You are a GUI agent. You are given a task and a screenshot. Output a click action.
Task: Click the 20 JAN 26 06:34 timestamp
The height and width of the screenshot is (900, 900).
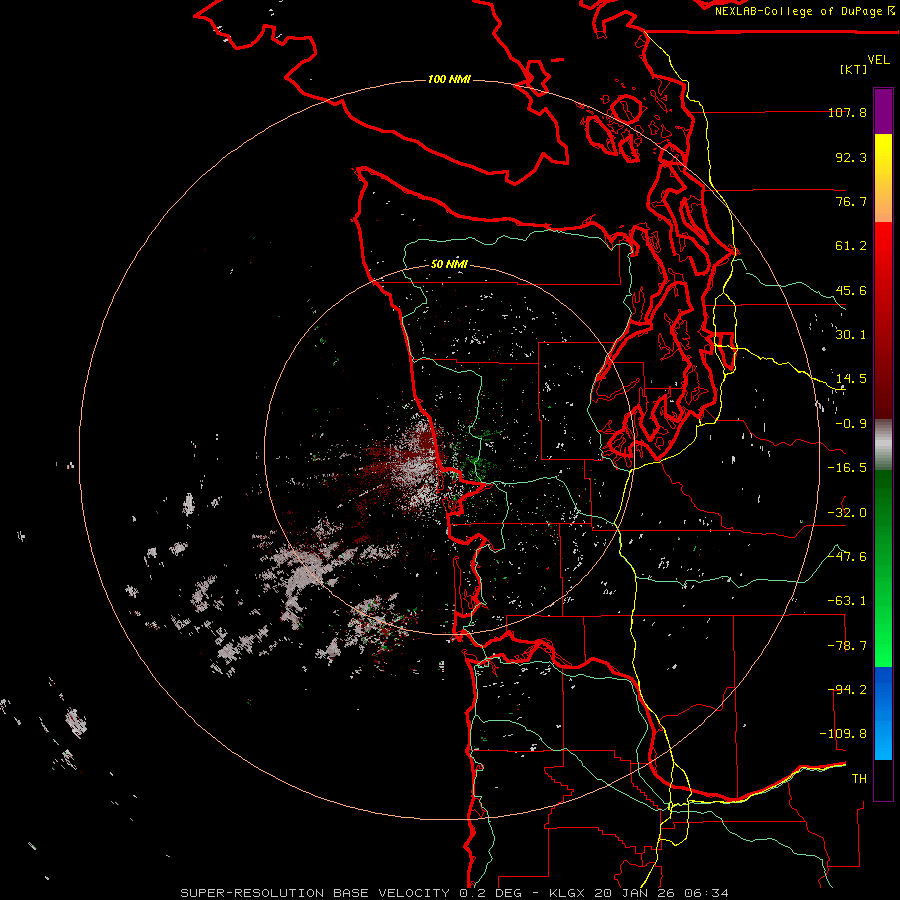pyautogui.click(x=662, y=893)
